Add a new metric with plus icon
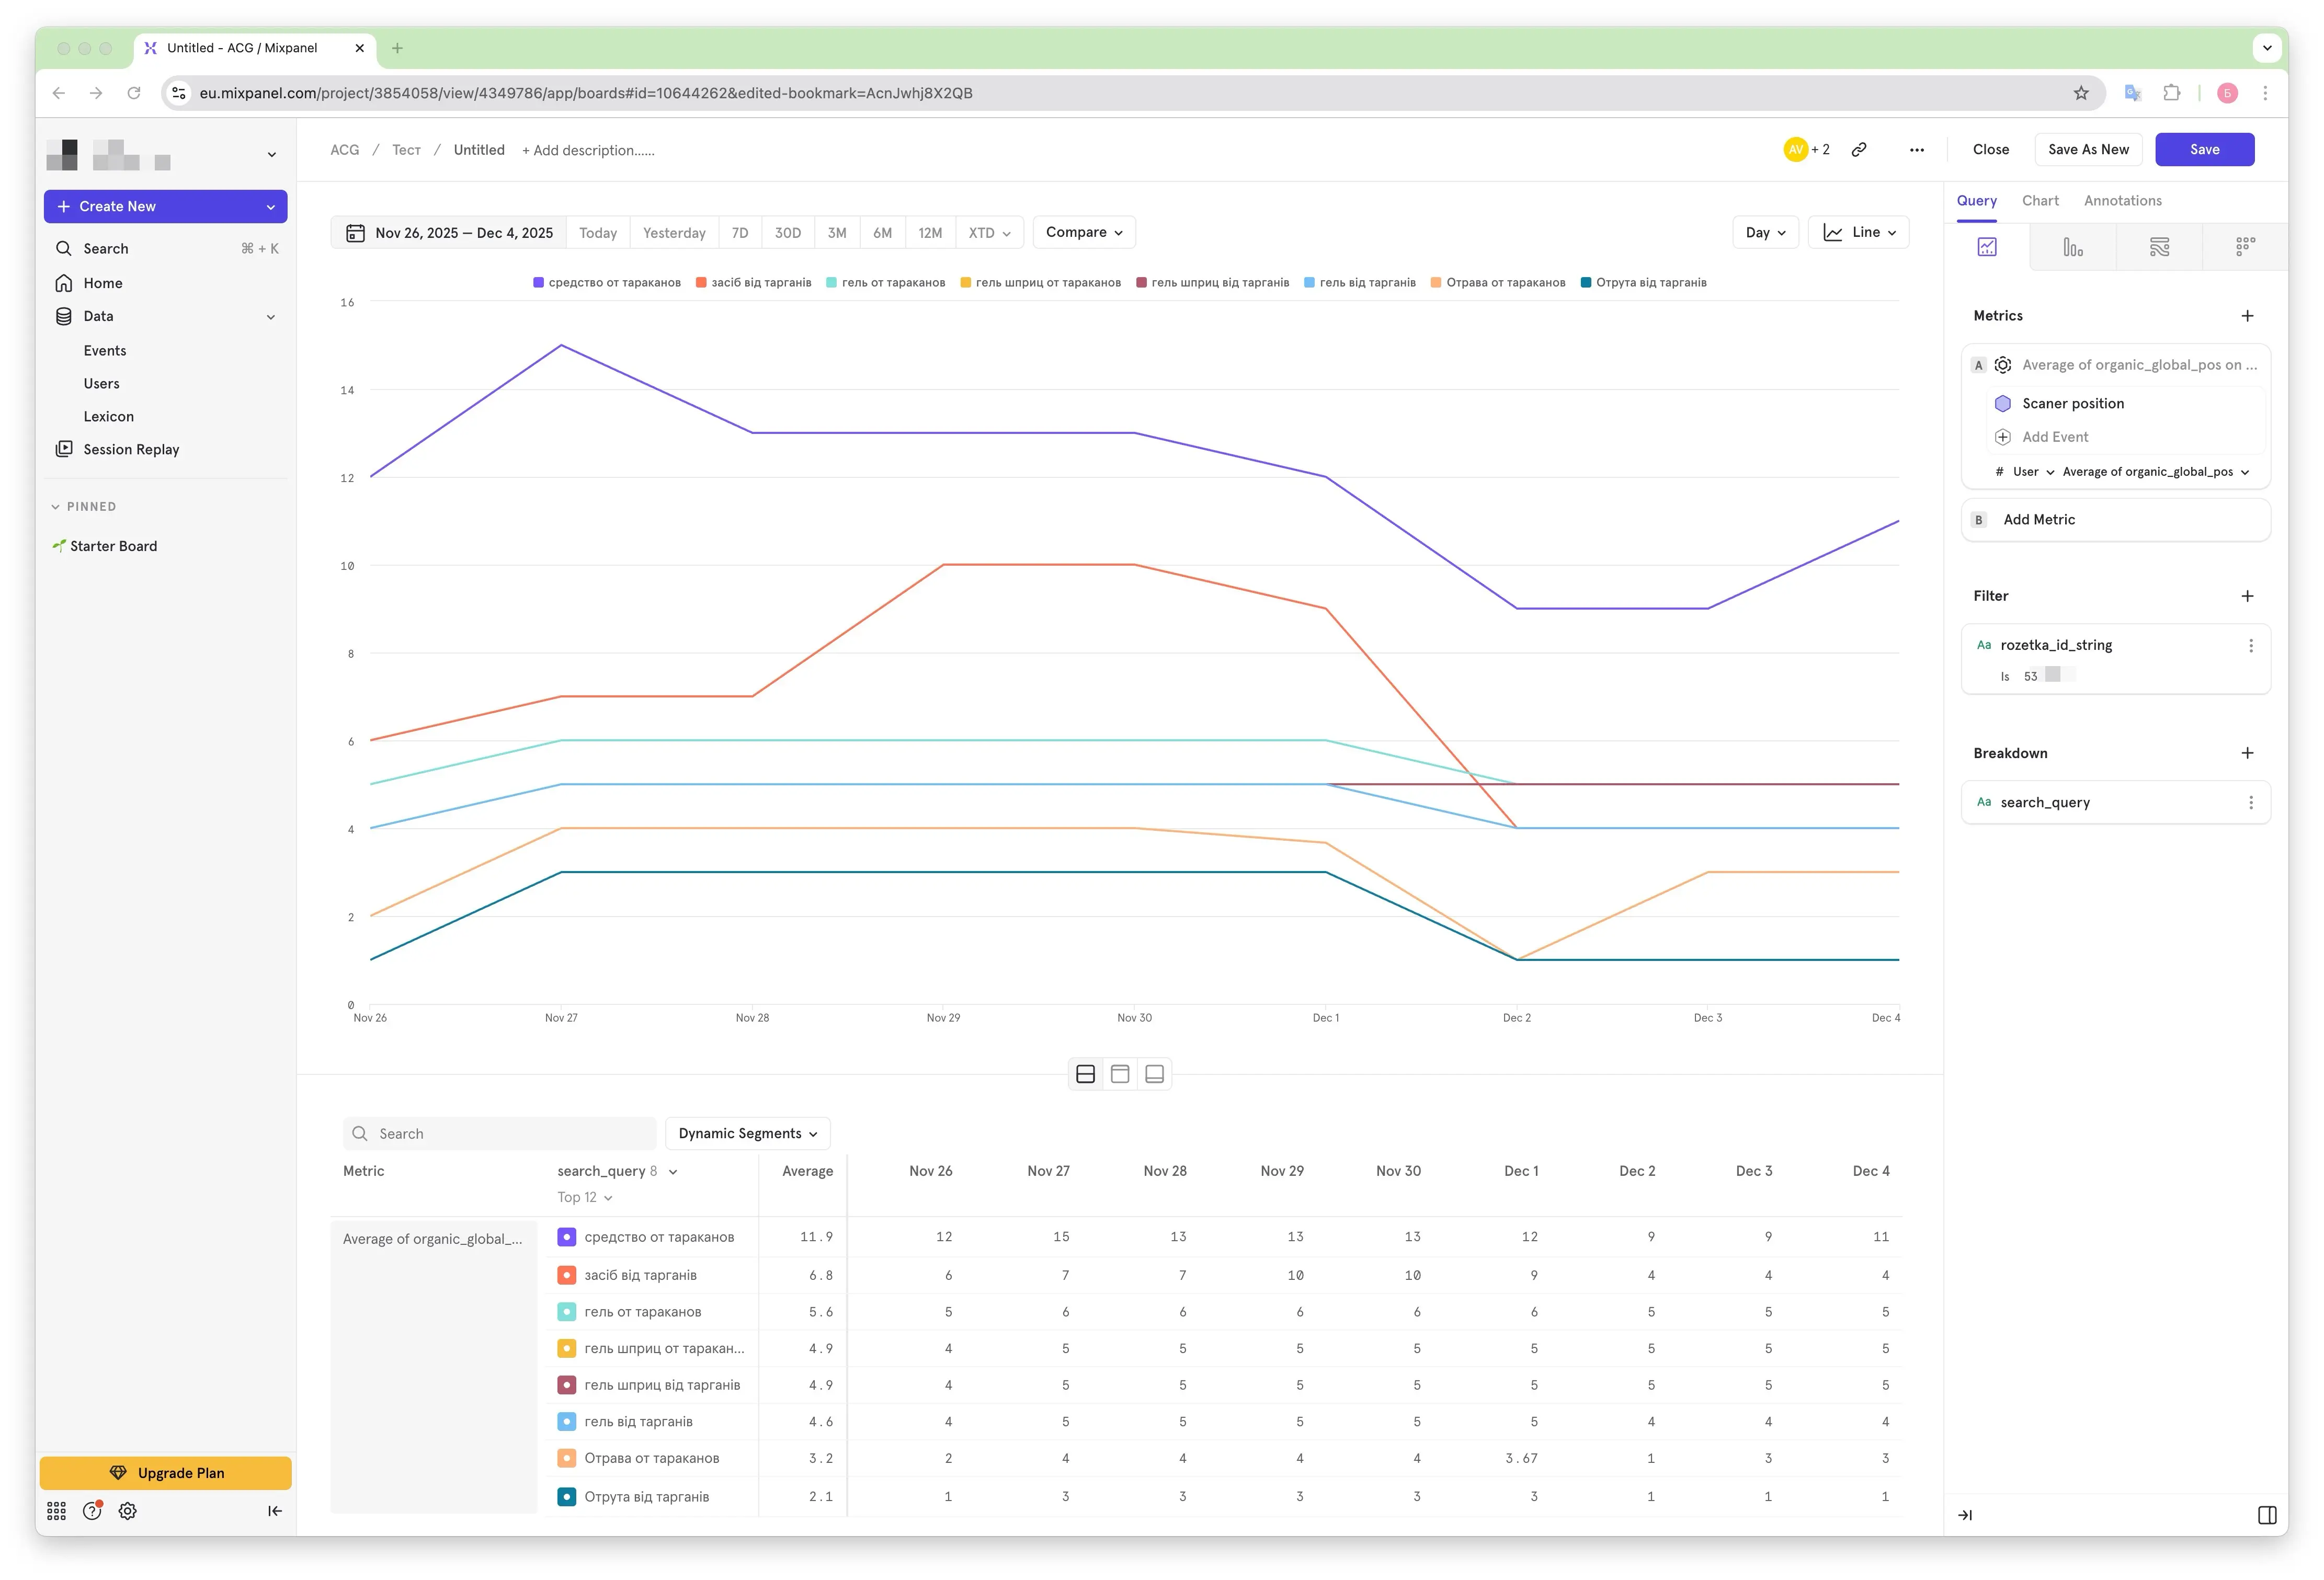Image resolution: width=2324 pixels, height=1580 pixels. click(x=2247, y=316)
